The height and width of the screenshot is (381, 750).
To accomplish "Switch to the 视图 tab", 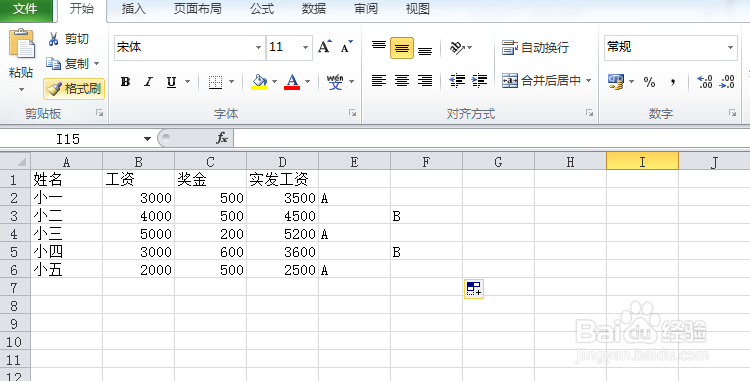I will [418, 9].
